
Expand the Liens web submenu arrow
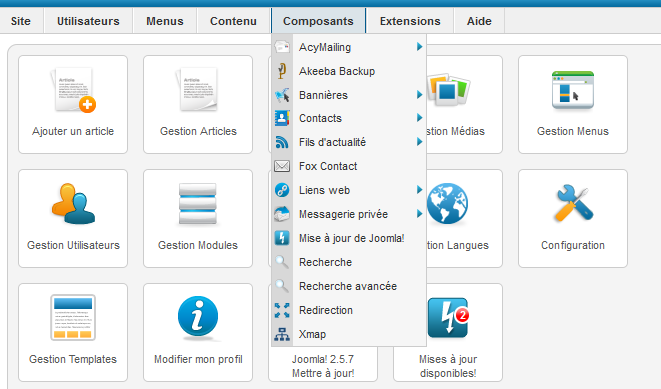coord(419,190)
